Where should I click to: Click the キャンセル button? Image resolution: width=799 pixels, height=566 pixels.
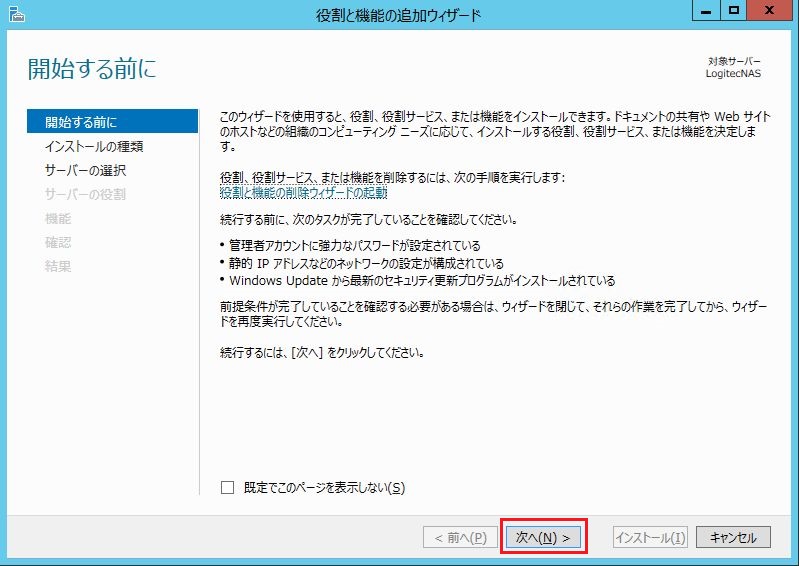point(733,537)
